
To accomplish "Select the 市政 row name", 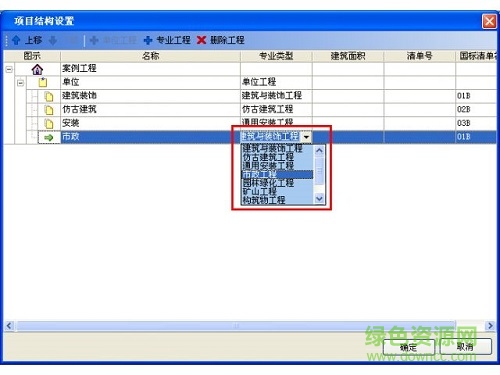I will [x=150, y=137].
